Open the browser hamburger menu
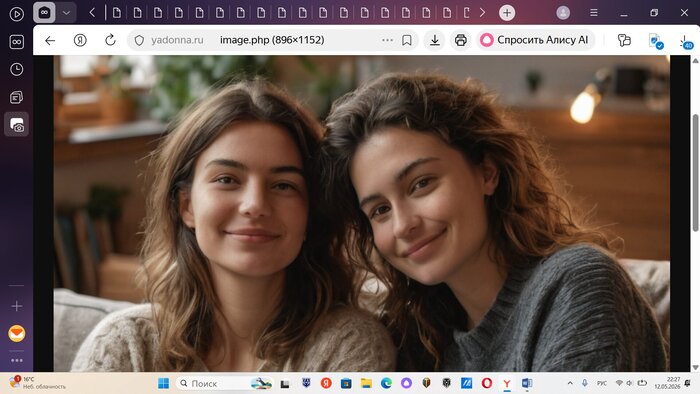Image resolution: width=700 pixels, height=394 pixels. pyautogui.click(x=594, y=12)
